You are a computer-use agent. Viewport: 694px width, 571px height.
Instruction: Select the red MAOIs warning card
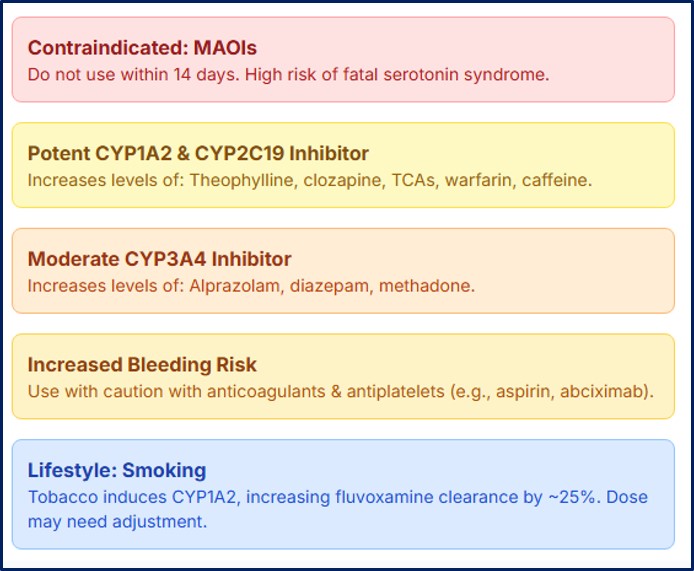[x=343, y=60]
